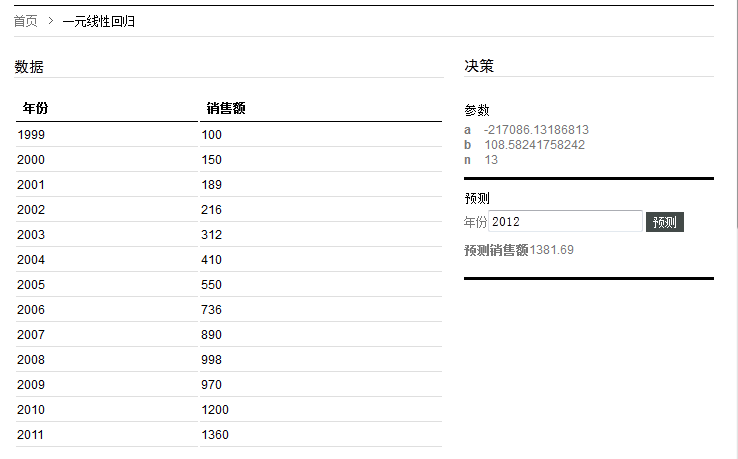The image size is (738, 459).
Task: Select the 1999 year cell in table
Action: [31, 135]
